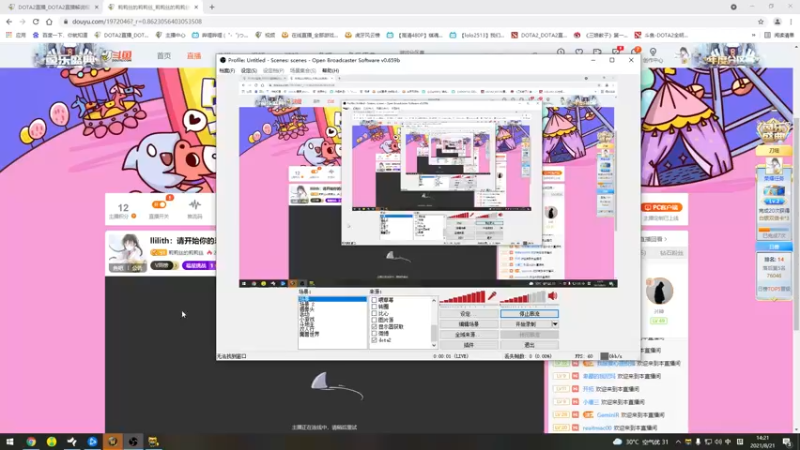800x450 pixels.
Task: Open Windows Start menu
Action: [10, 442]
